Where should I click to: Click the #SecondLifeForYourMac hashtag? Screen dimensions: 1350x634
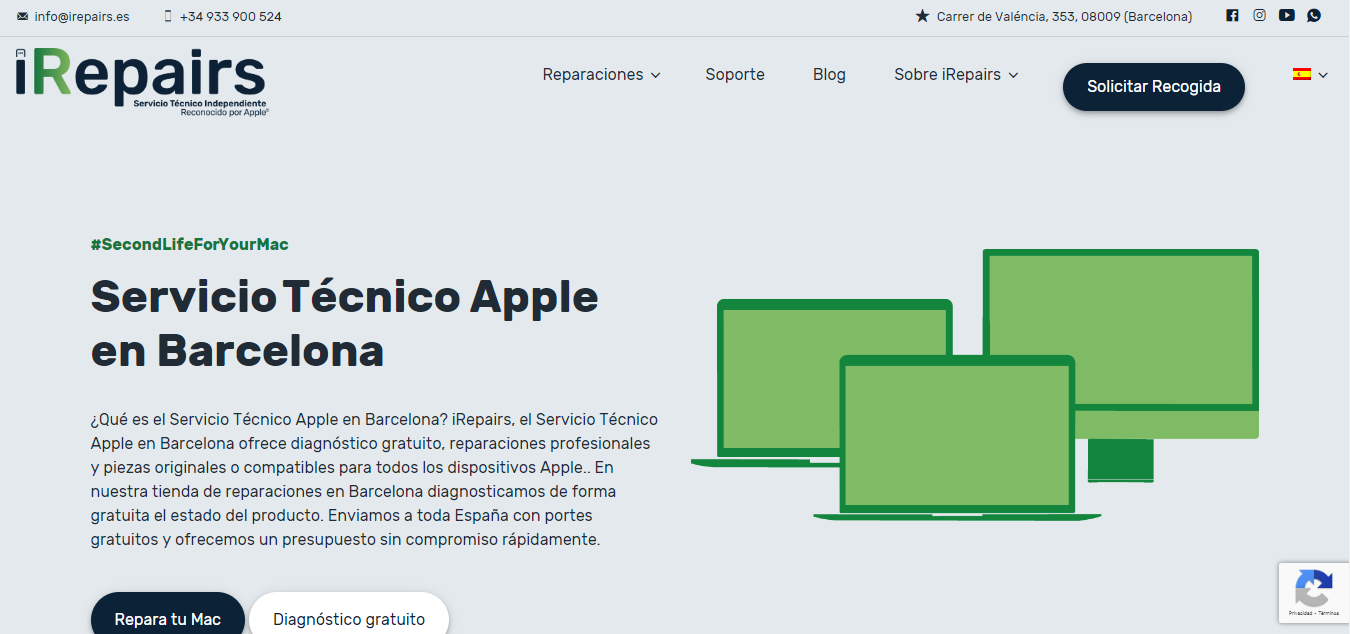point(190,244)
